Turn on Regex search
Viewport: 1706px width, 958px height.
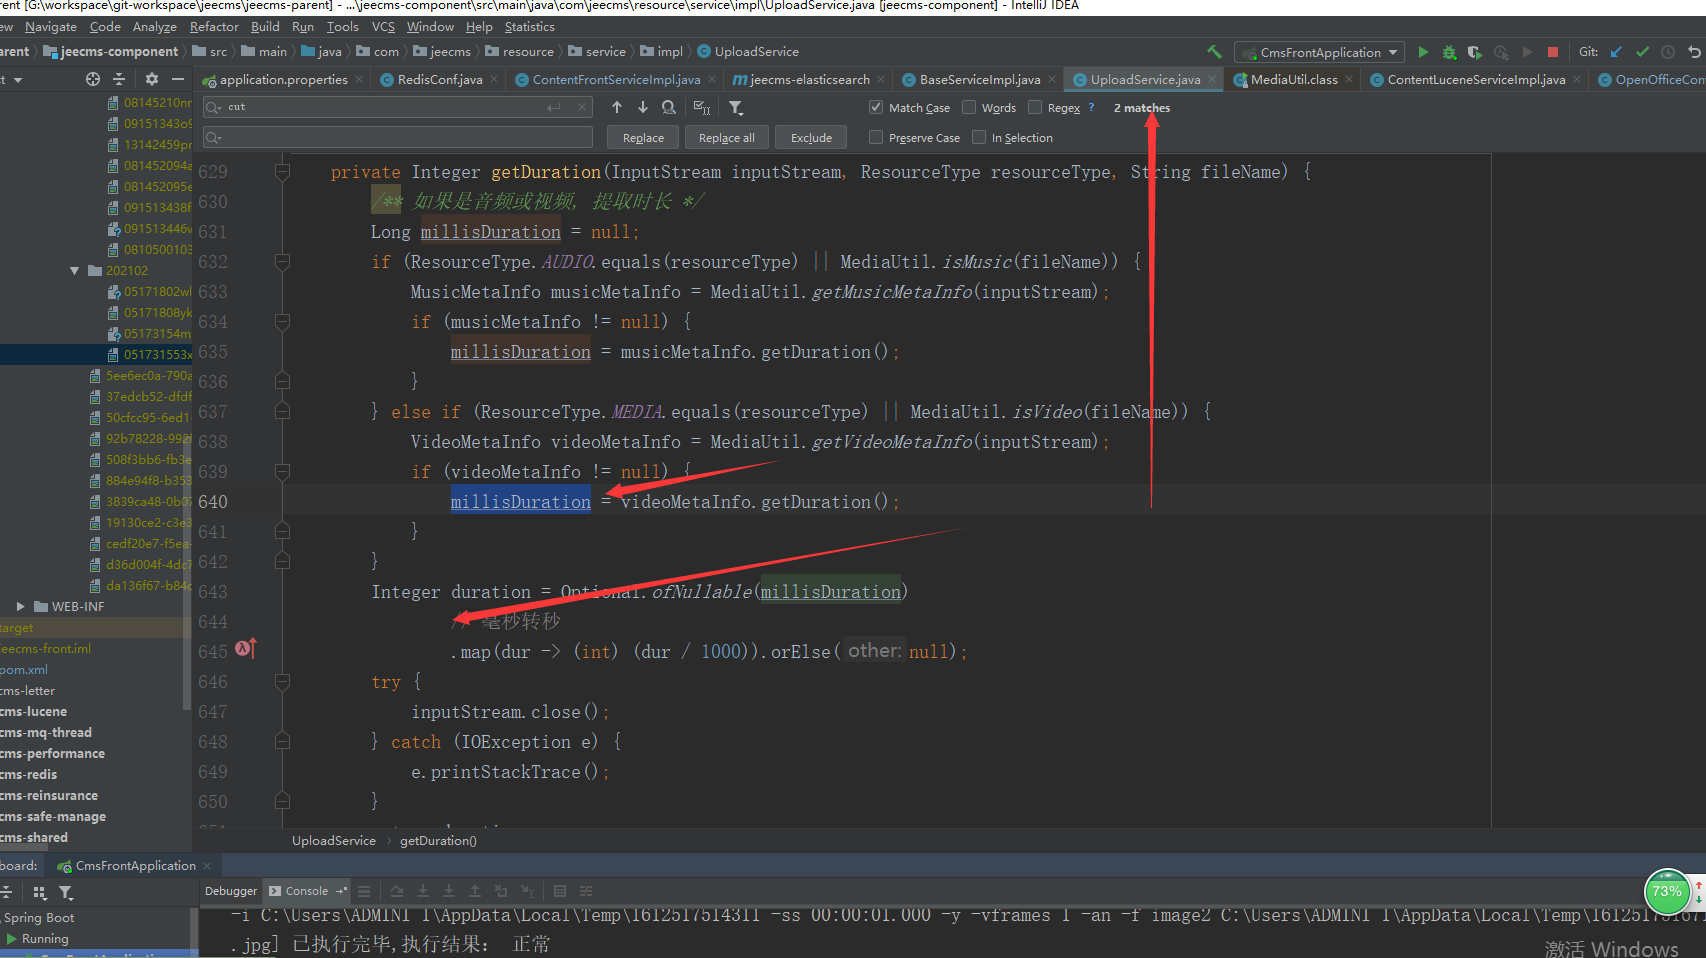pos(1035,107)
